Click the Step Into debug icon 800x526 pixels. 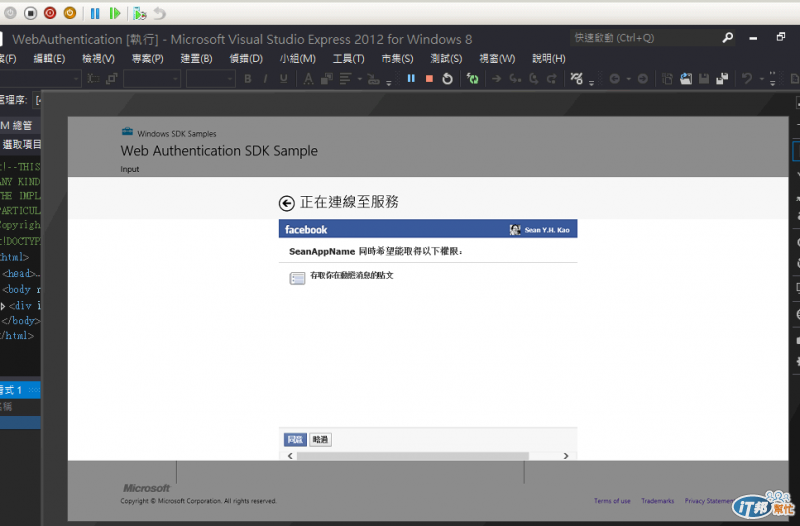pyautogui.click(x=515, y=79)
